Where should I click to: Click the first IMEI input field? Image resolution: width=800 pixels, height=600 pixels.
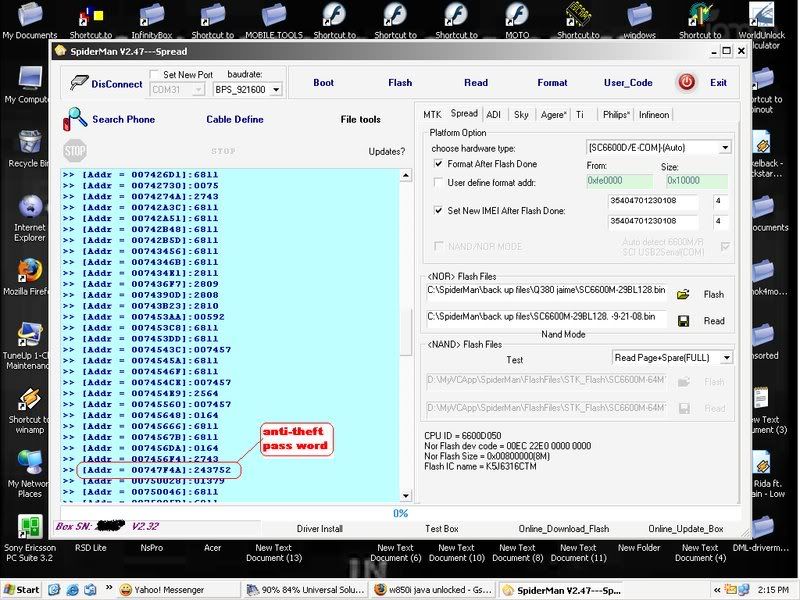[653, 201]
